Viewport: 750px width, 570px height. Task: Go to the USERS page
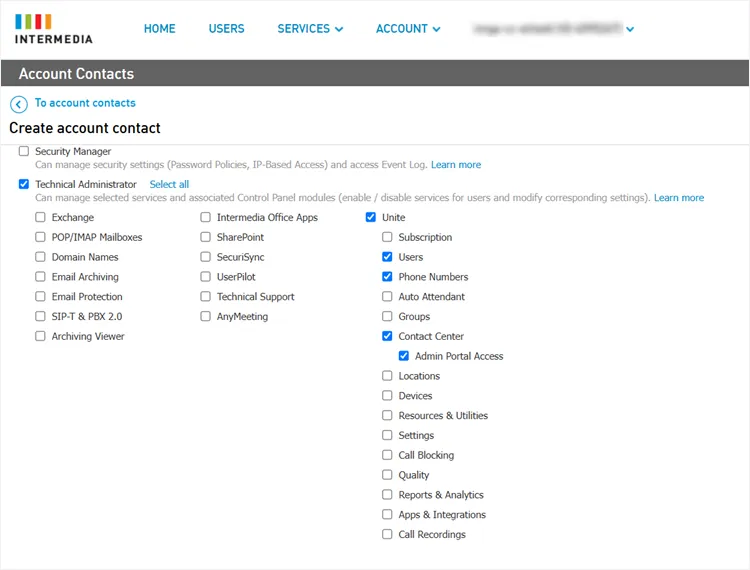tap(226, 29)
